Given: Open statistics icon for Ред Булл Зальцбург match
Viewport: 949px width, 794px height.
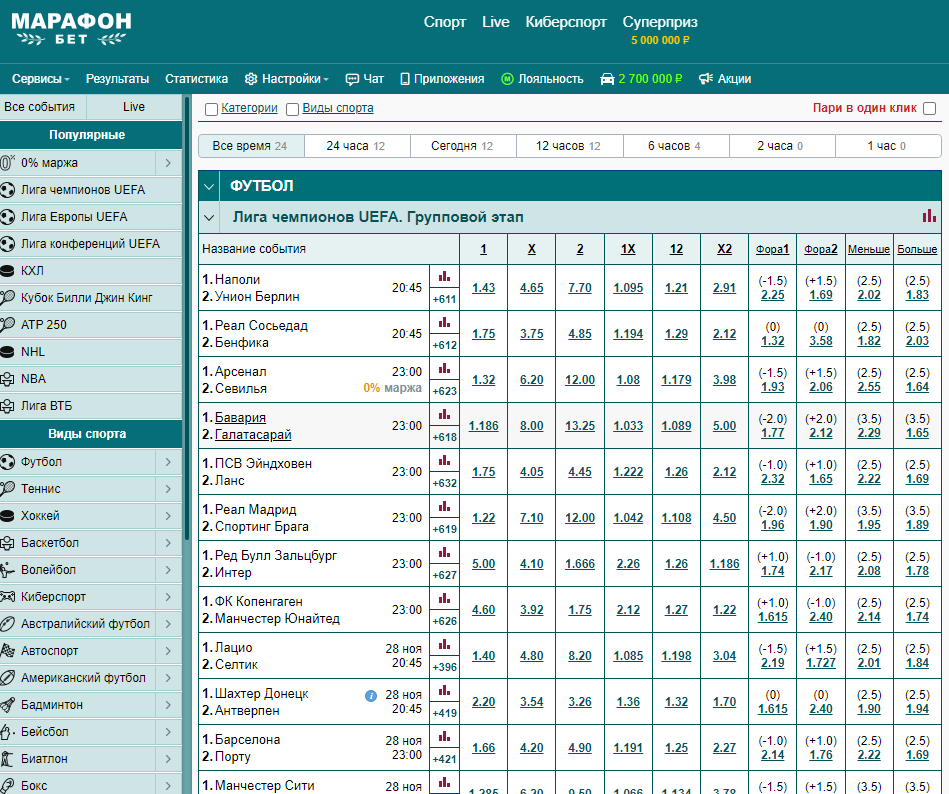Looking at the screenshot, I should point(444,553).
